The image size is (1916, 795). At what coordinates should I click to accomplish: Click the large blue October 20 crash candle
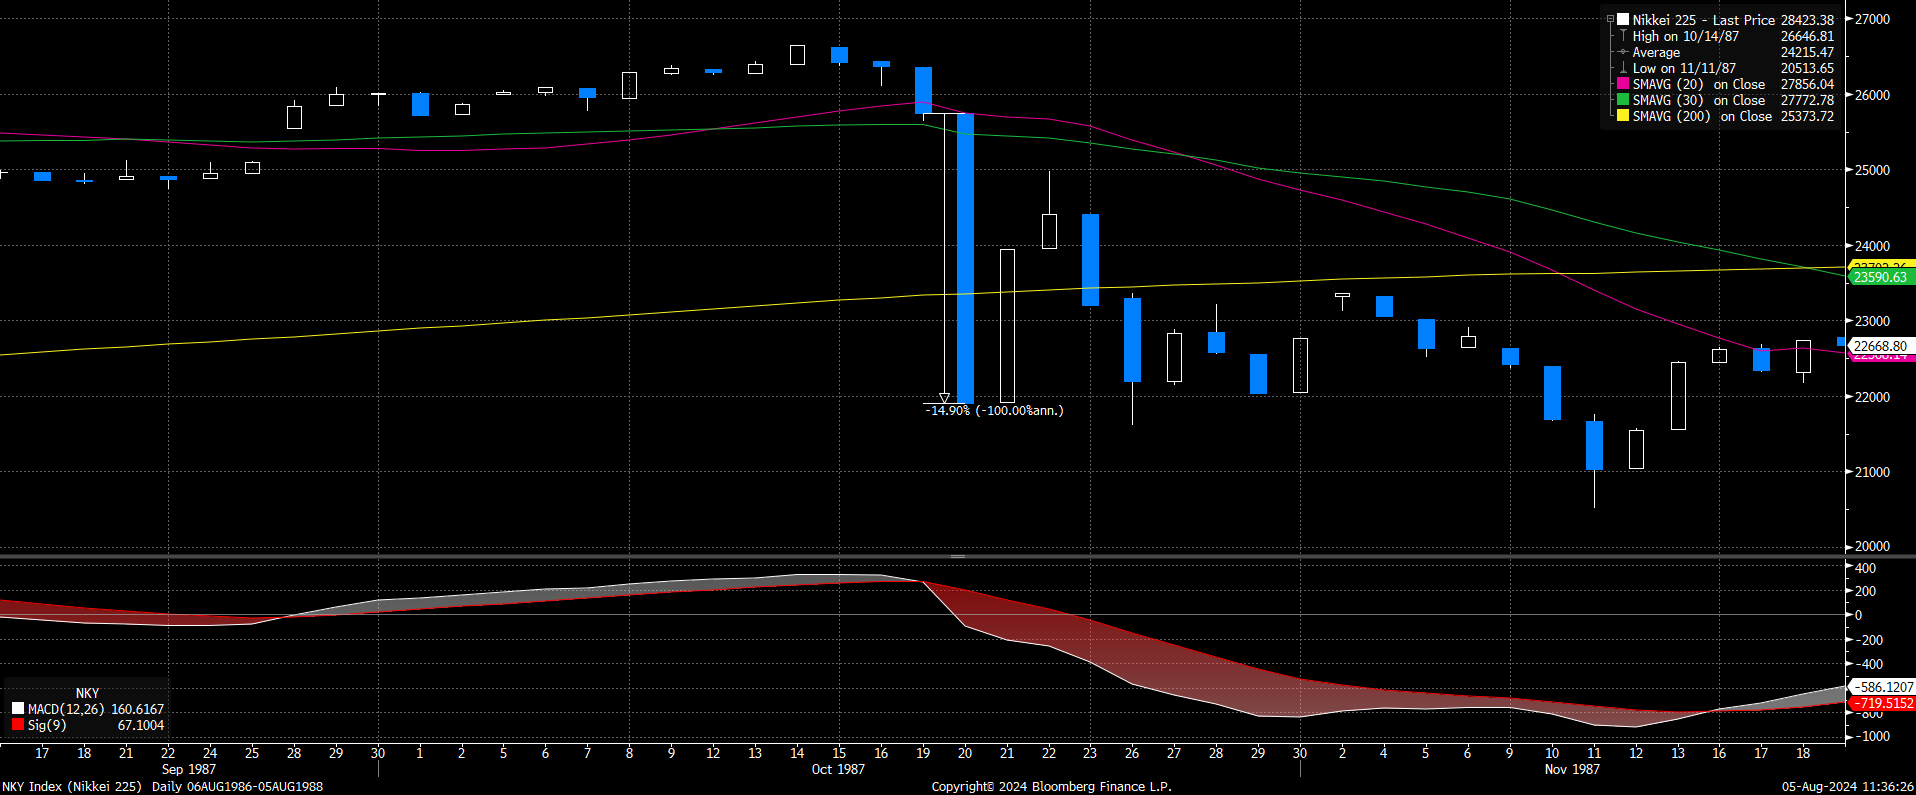click(965, 258)
